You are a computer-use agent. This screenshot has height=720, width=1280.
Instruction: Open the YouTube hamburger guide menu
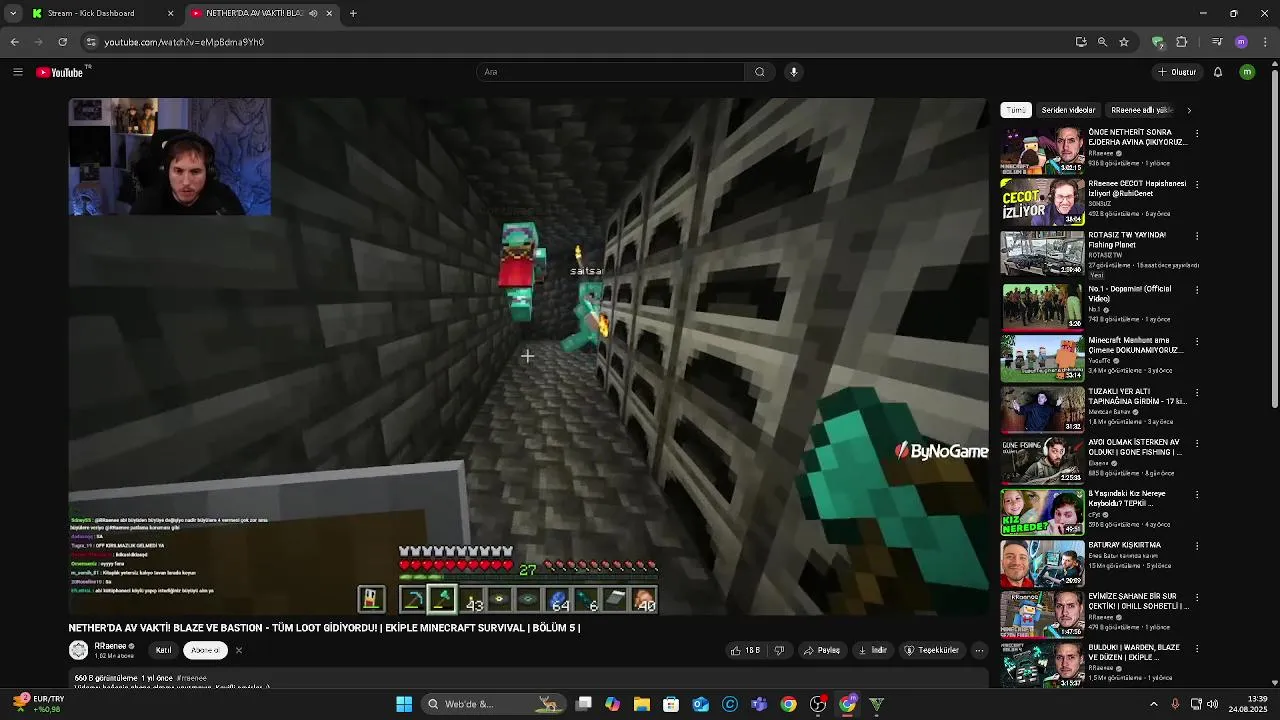tap(17, 72)
